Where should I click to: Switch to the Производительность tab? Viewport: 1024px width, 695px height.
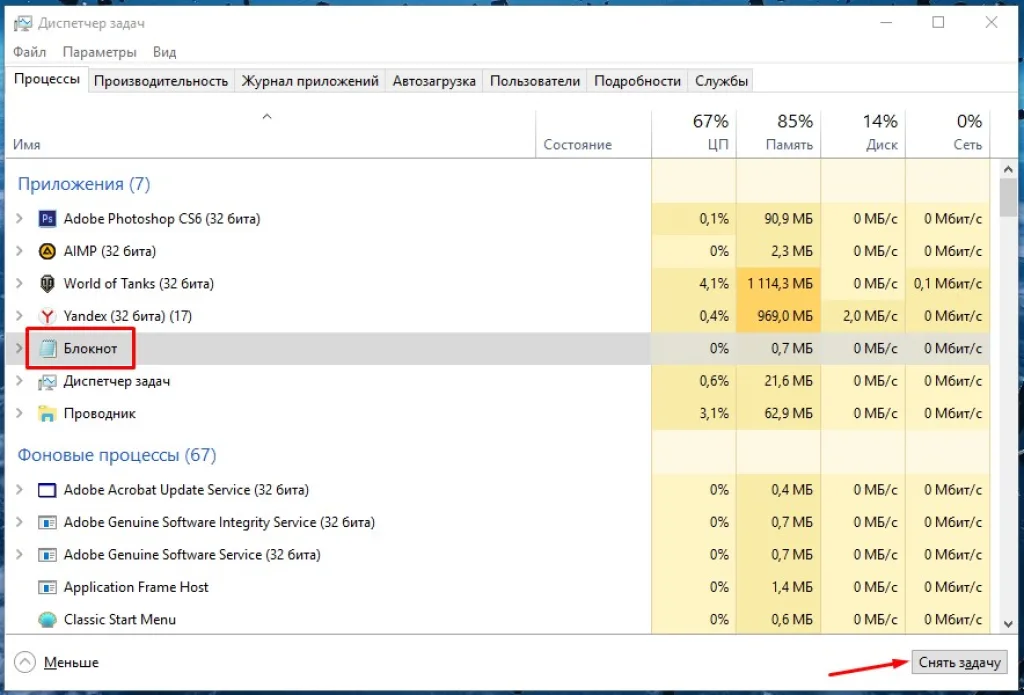161,81
